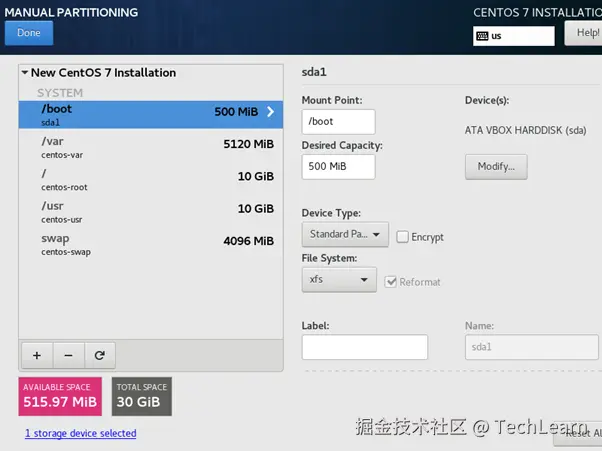Click the 5120 MiB size of /var
The height and width of the screenshot is (451, 602).
[248, 144]
